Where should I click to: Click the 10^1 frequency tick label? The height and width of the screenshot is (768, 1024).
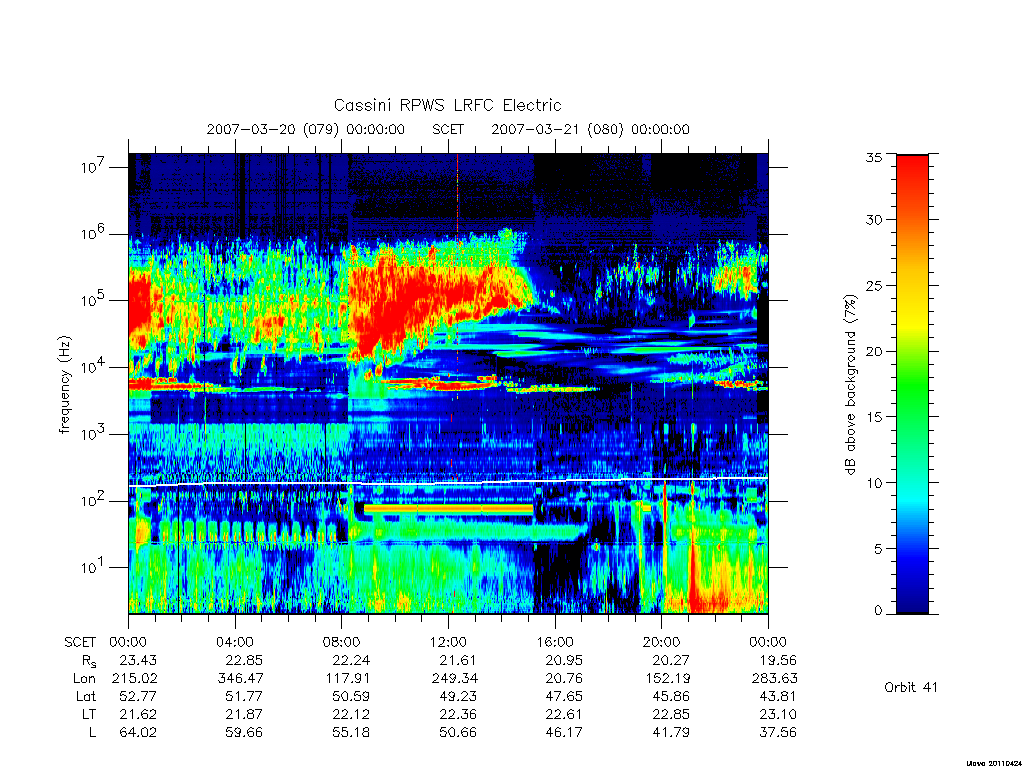(93, 567)
